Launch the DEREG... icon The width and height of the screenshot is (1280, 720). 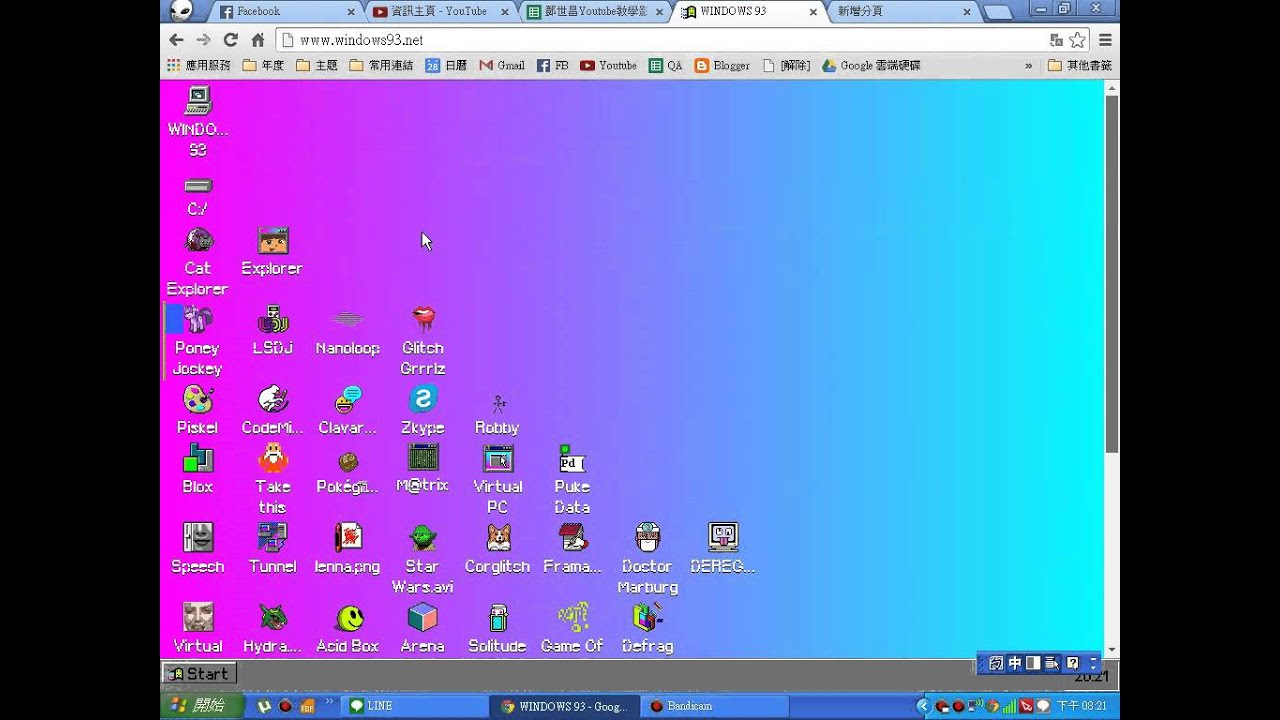coord(723,538)
